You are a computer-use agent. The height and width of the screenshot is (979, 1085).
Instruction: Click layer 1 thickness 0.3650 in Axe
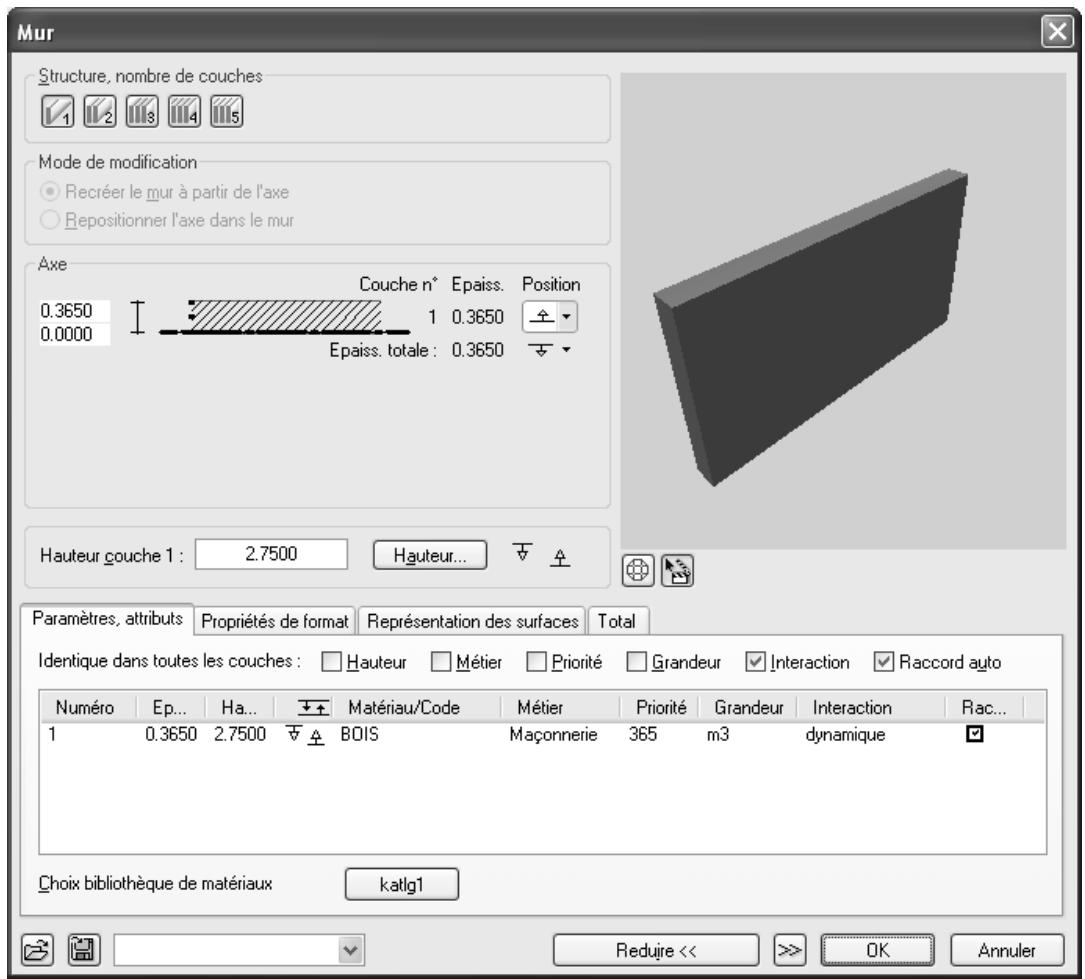(x=477, y=317)
